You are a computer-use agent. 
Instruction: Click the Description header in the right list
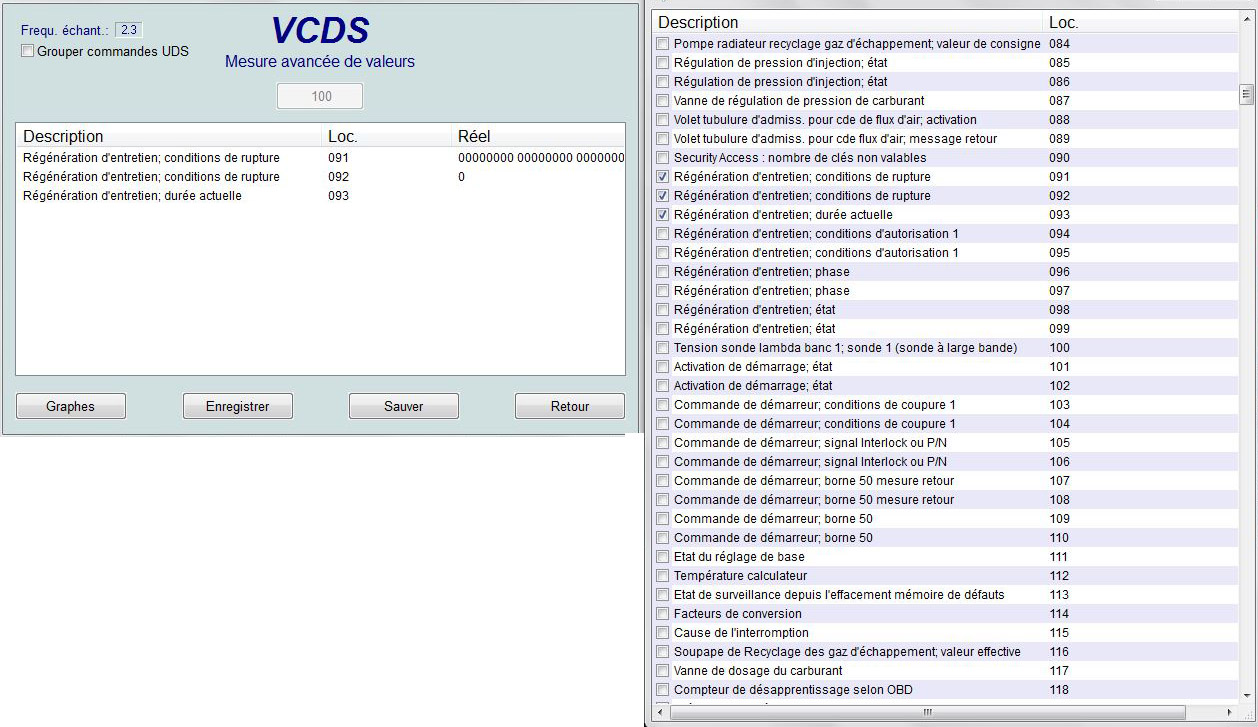click(698, 22)
